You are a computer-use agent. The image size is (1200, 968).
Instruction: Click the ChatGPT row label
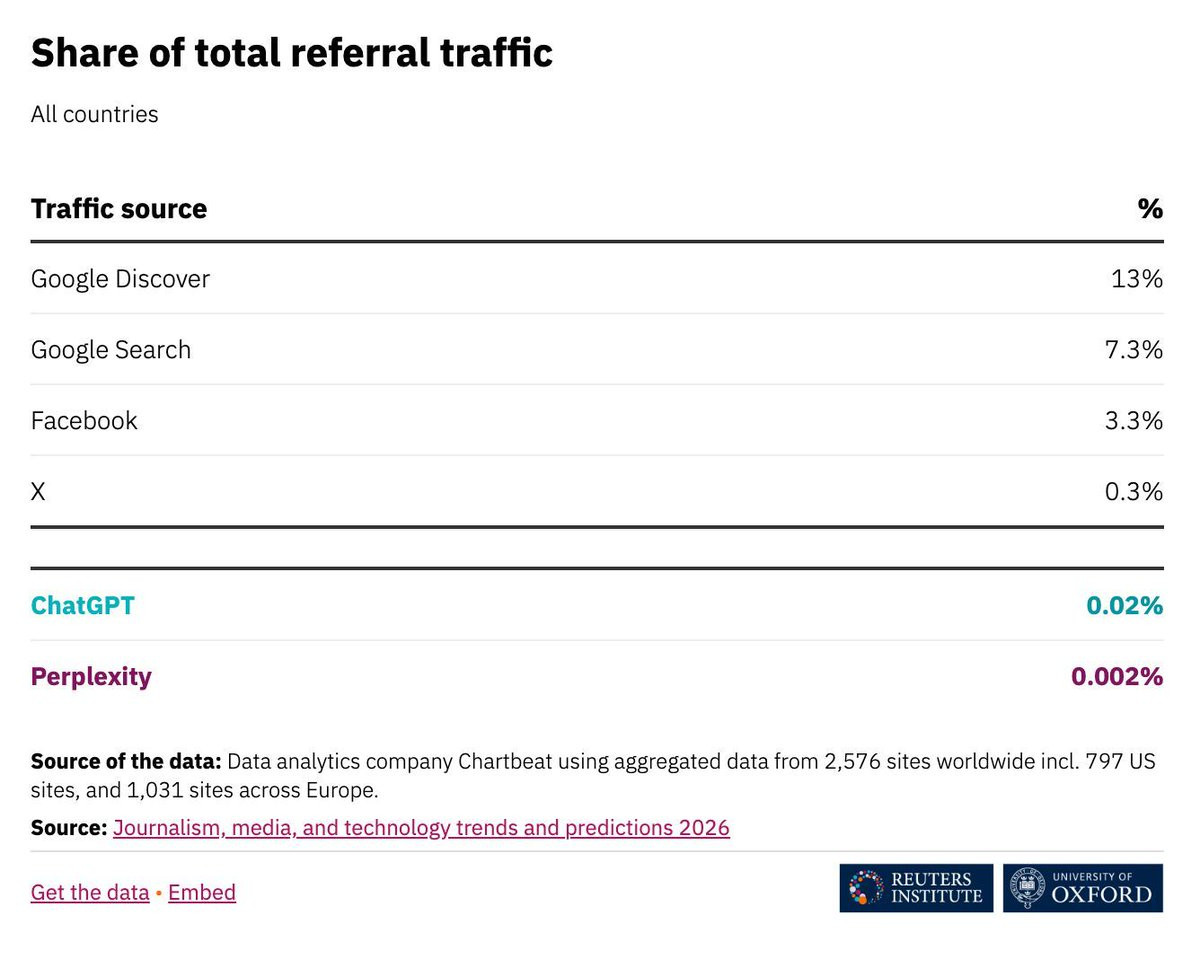pos(83,606)
